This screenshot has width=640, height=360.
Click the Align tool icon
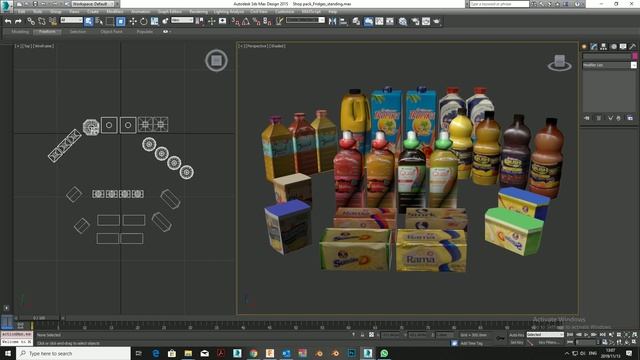343,21
